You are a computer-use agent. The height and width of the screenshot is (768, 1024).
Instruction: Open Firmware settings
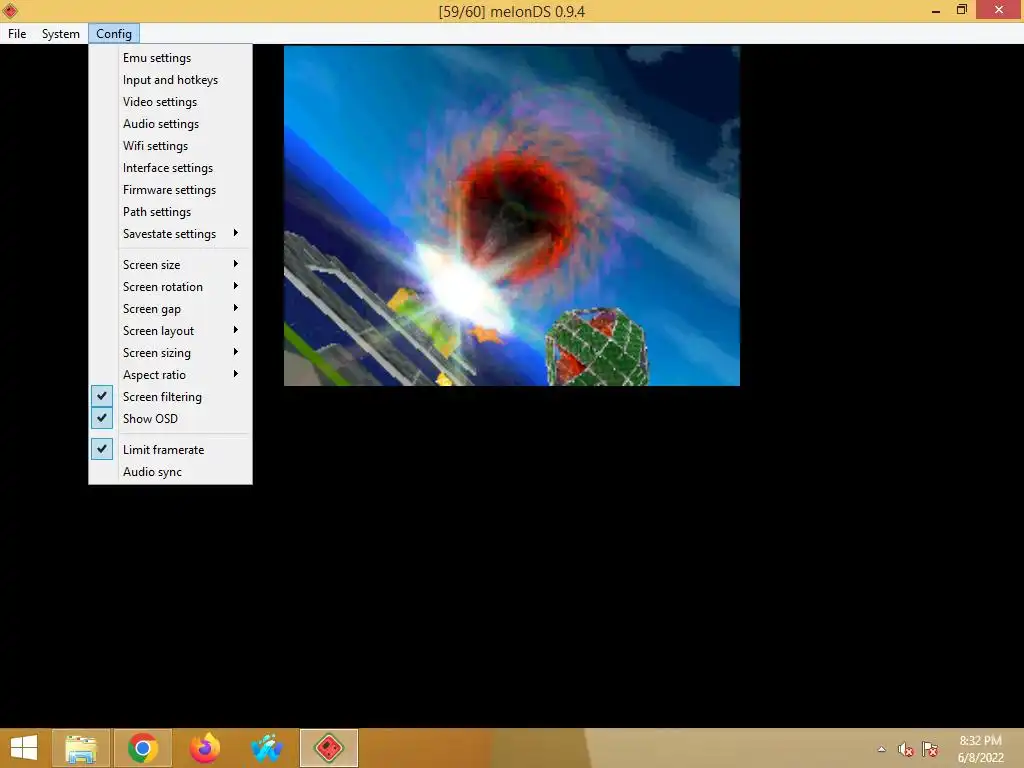point(170,190)
